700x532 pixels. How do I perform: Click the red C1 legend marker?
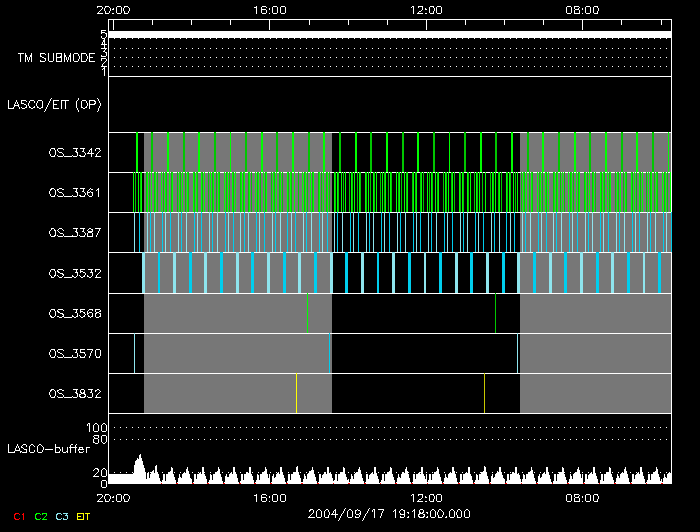(x=19, y=516)
